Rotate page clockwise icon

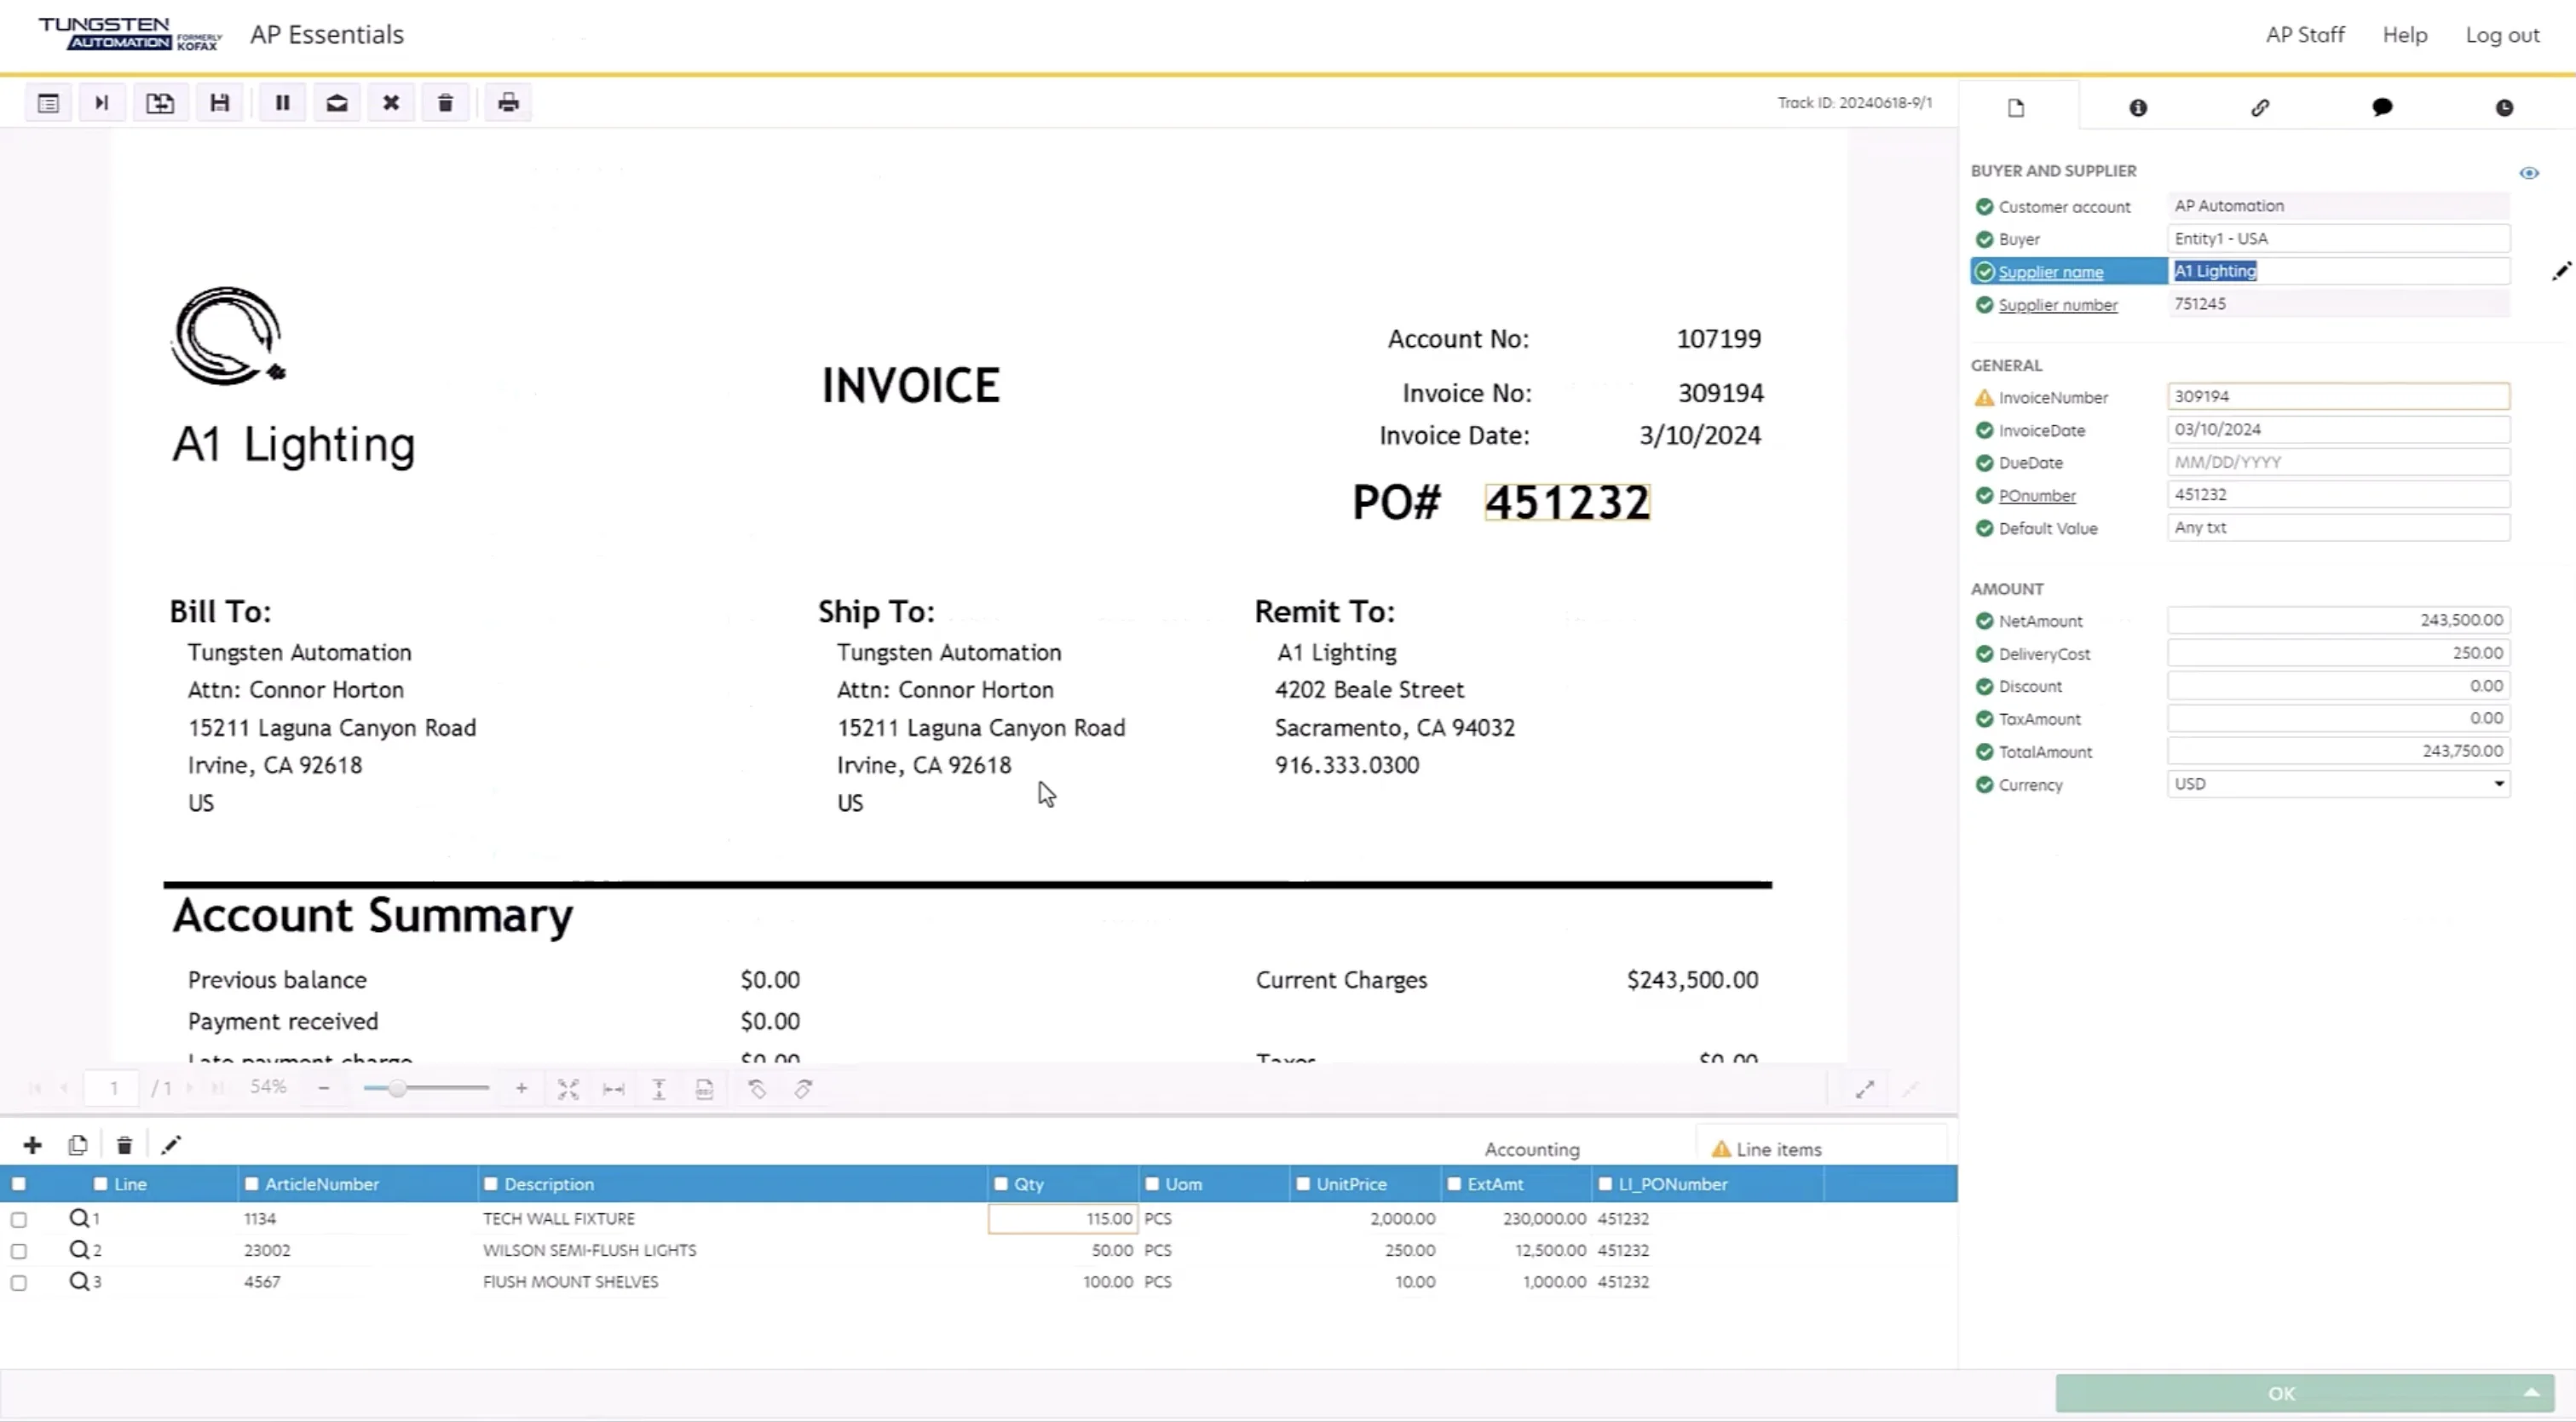pyautogui.click(x=803, y=1089)
